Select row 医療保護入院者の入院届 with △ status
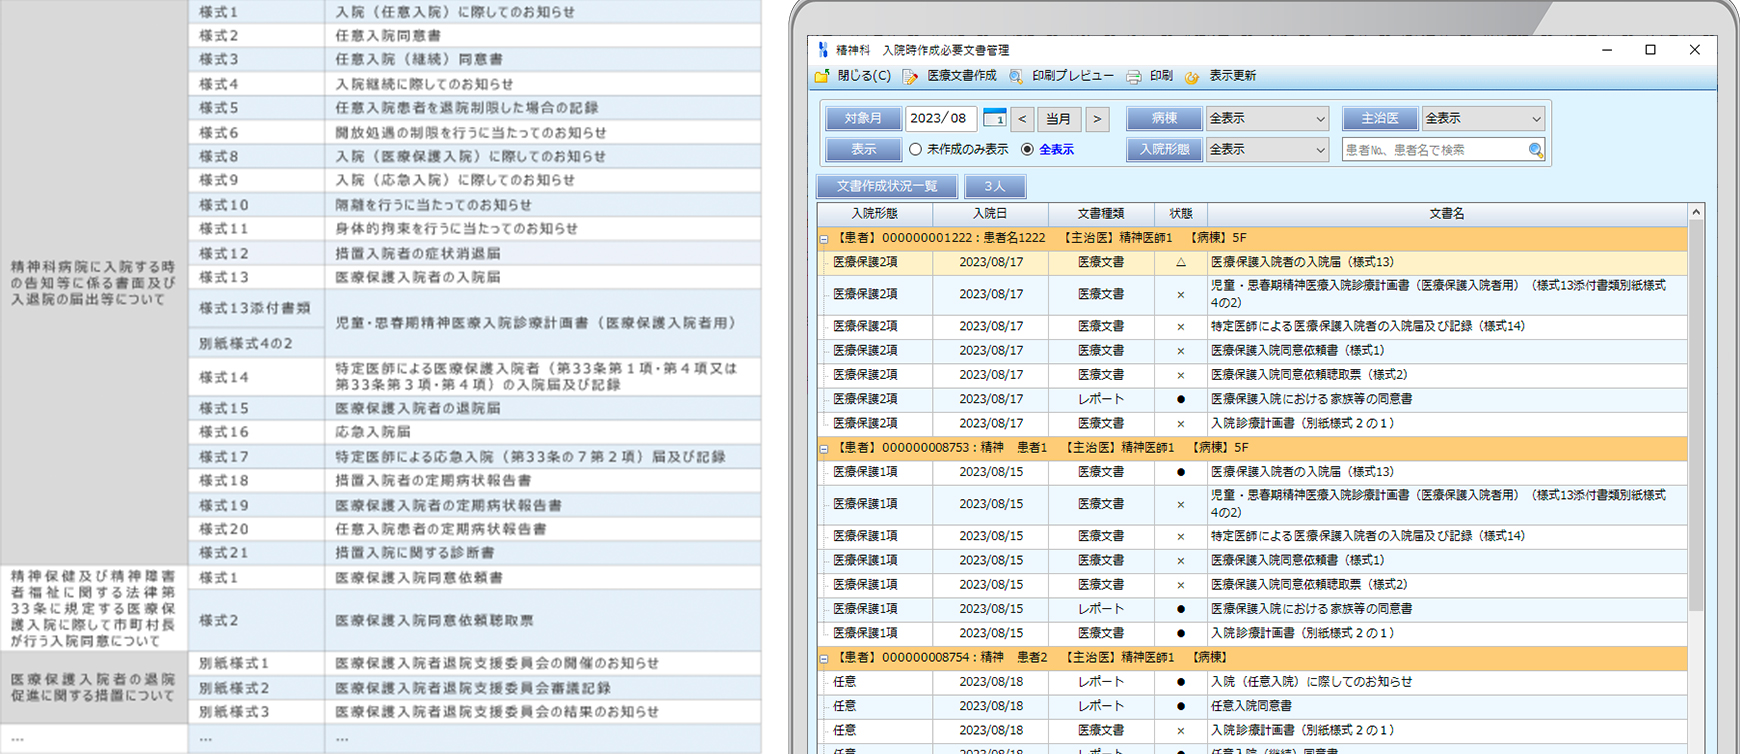Screen dimensions: 1740x754 [1253, 263]
